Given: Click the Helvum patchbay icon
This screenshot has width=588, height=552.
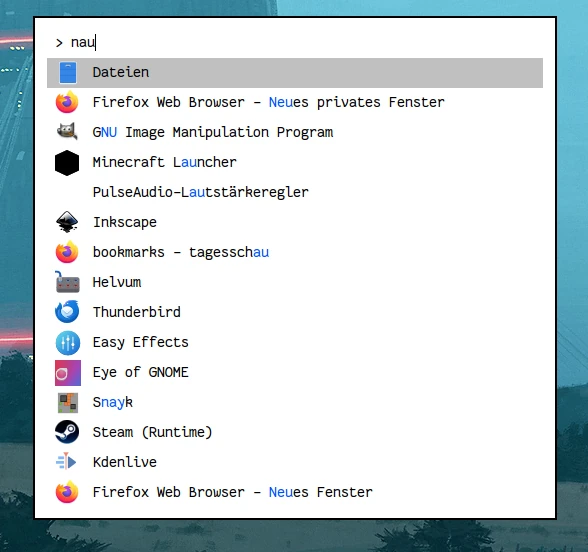Looking at the screenshot, I should point(68,282).
